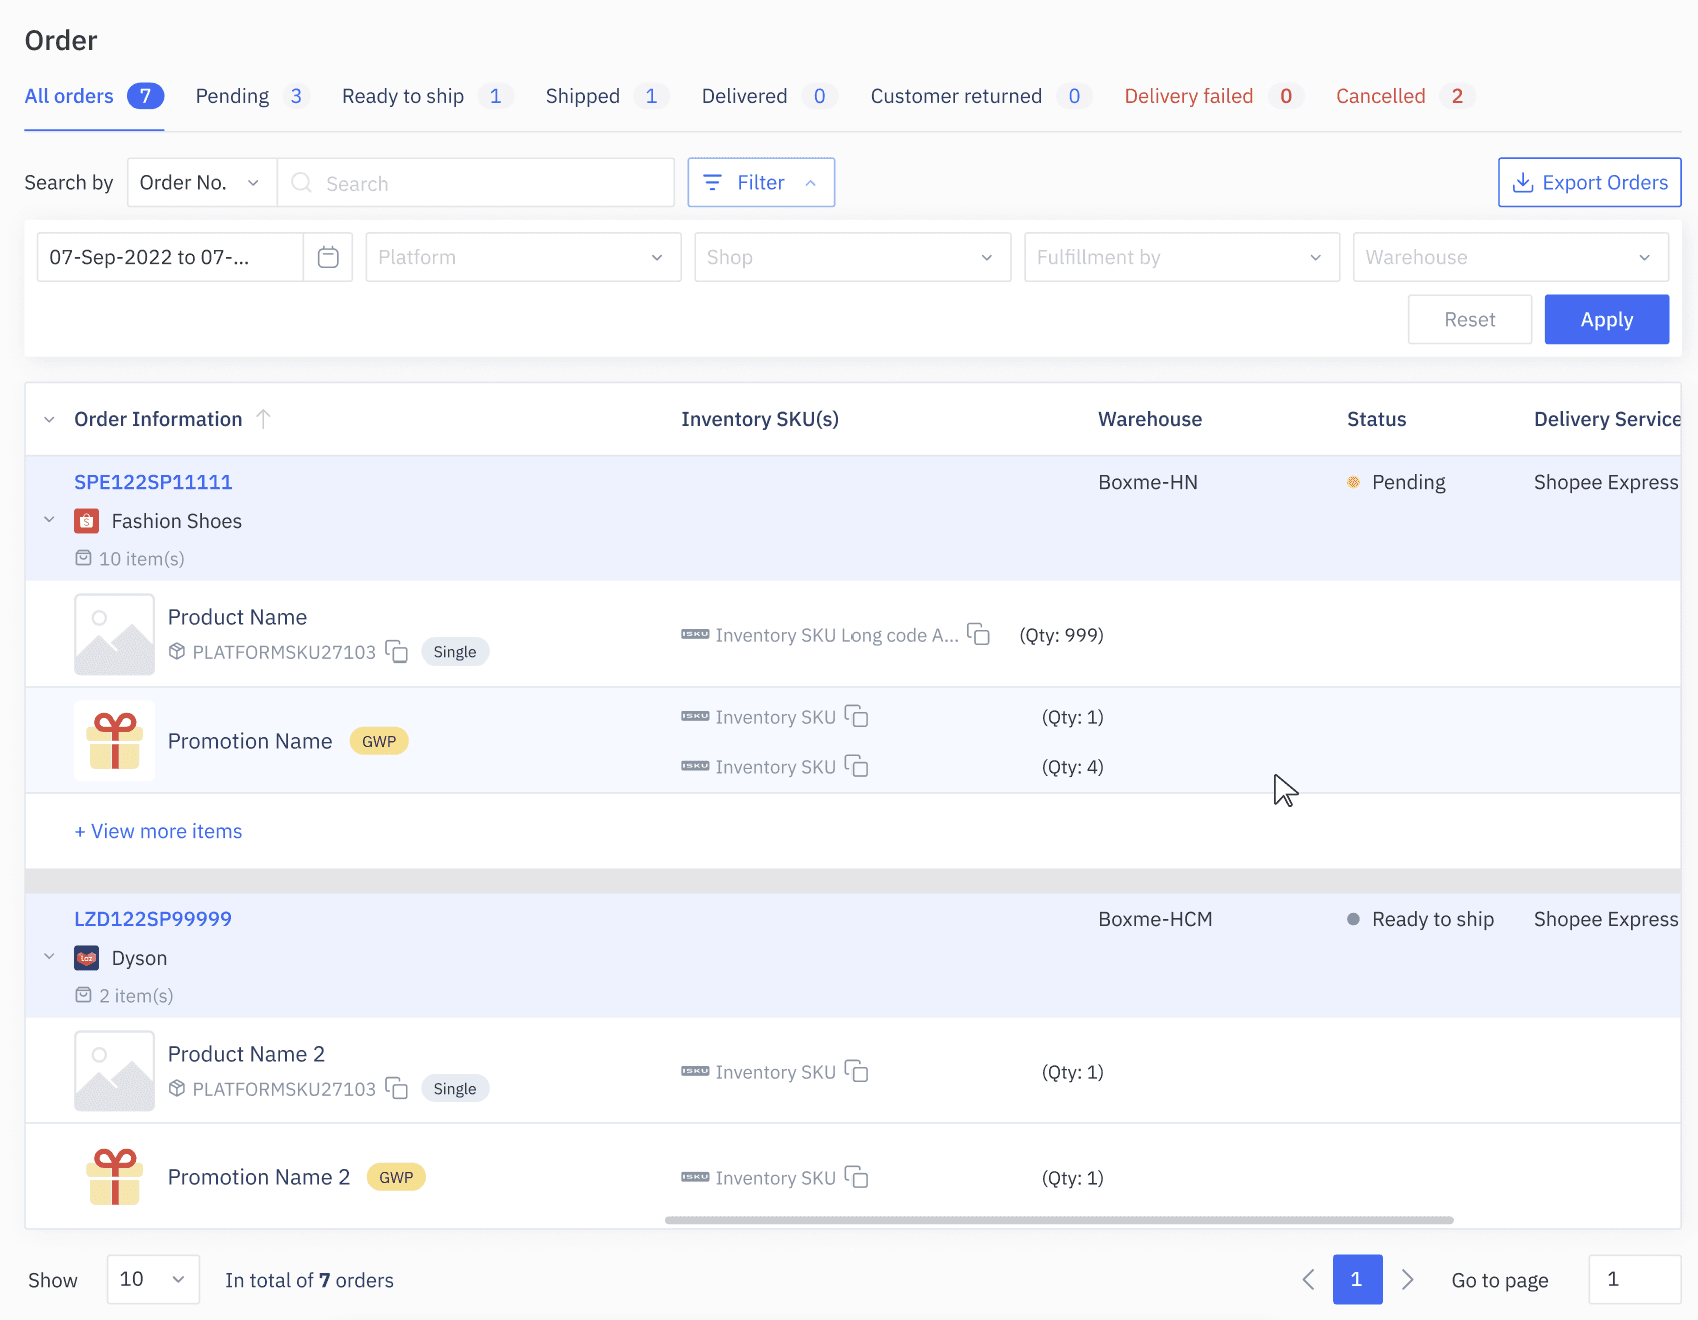
Task: Switch to Customer returned tab
Action: 981,96
